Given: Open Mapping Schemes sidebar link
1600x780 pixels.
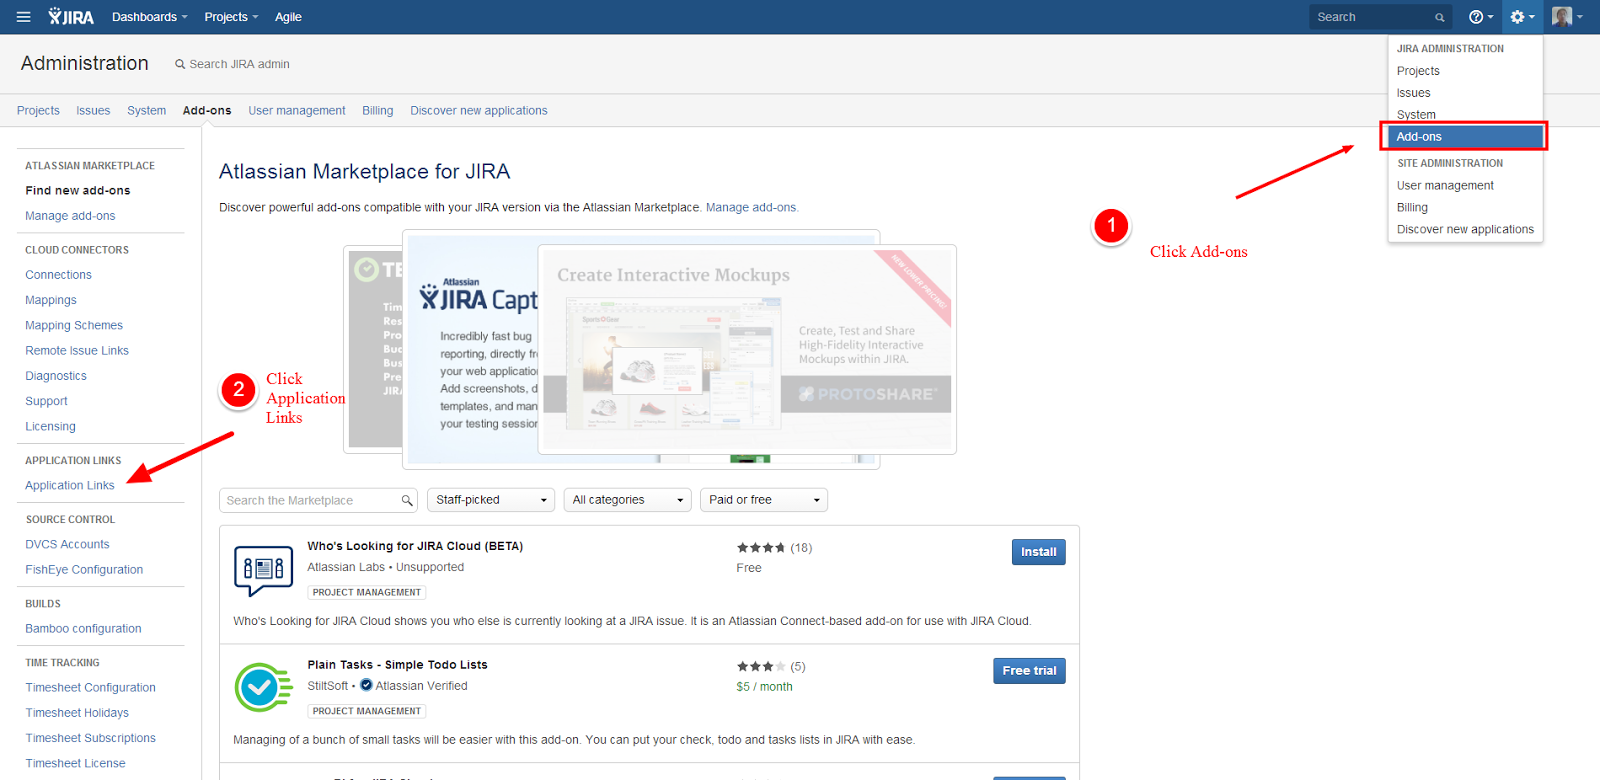Looking at the screenshot, I should pyautogui.click(x=74, y=326).
